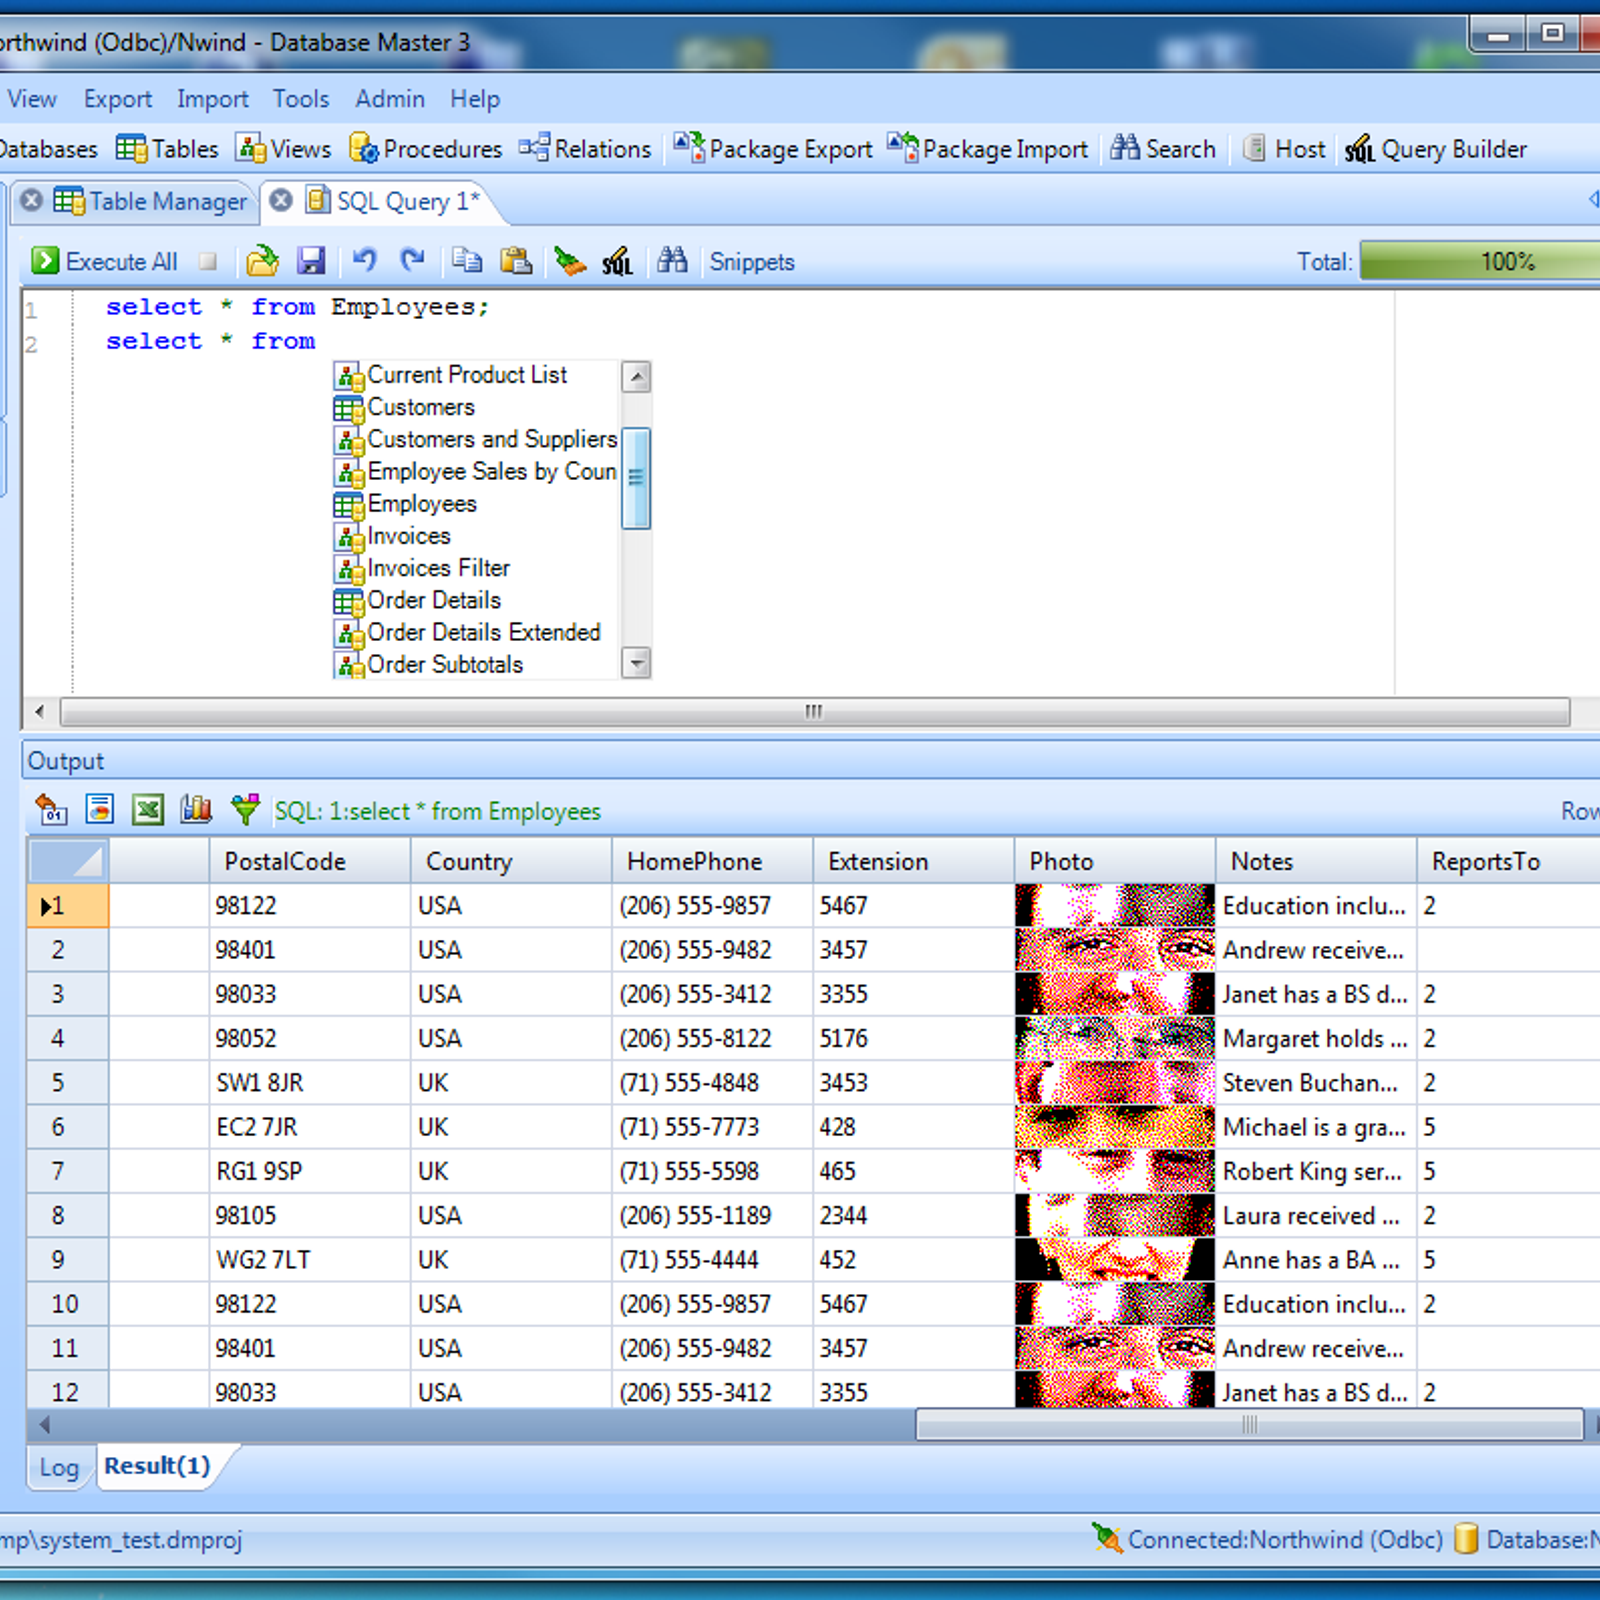
Task: Click Package Export in the main toolbar
Action: click(x=772, y=149)
